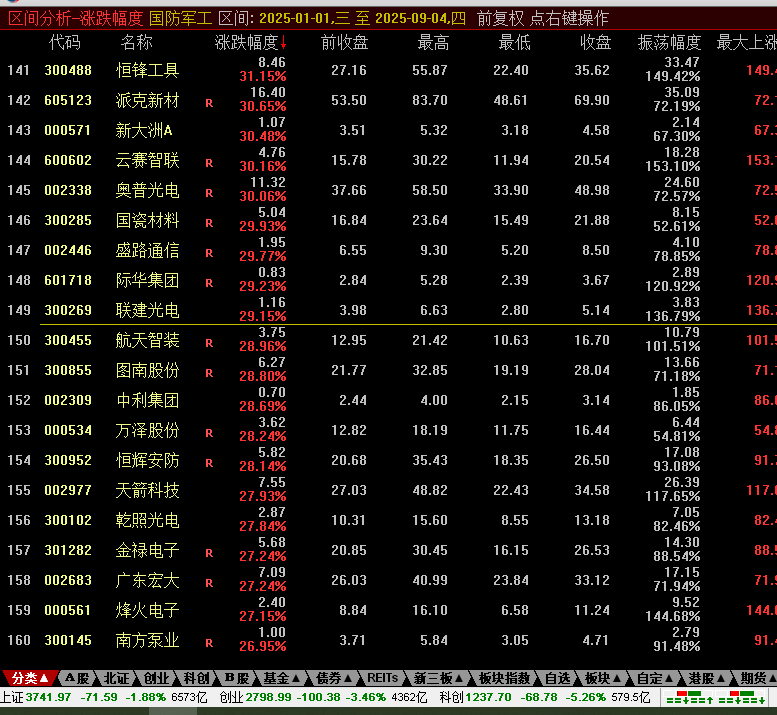The image size is (777, 715).
Task: Expand the 新三板 tab menu
Action: tap(438, 678)
